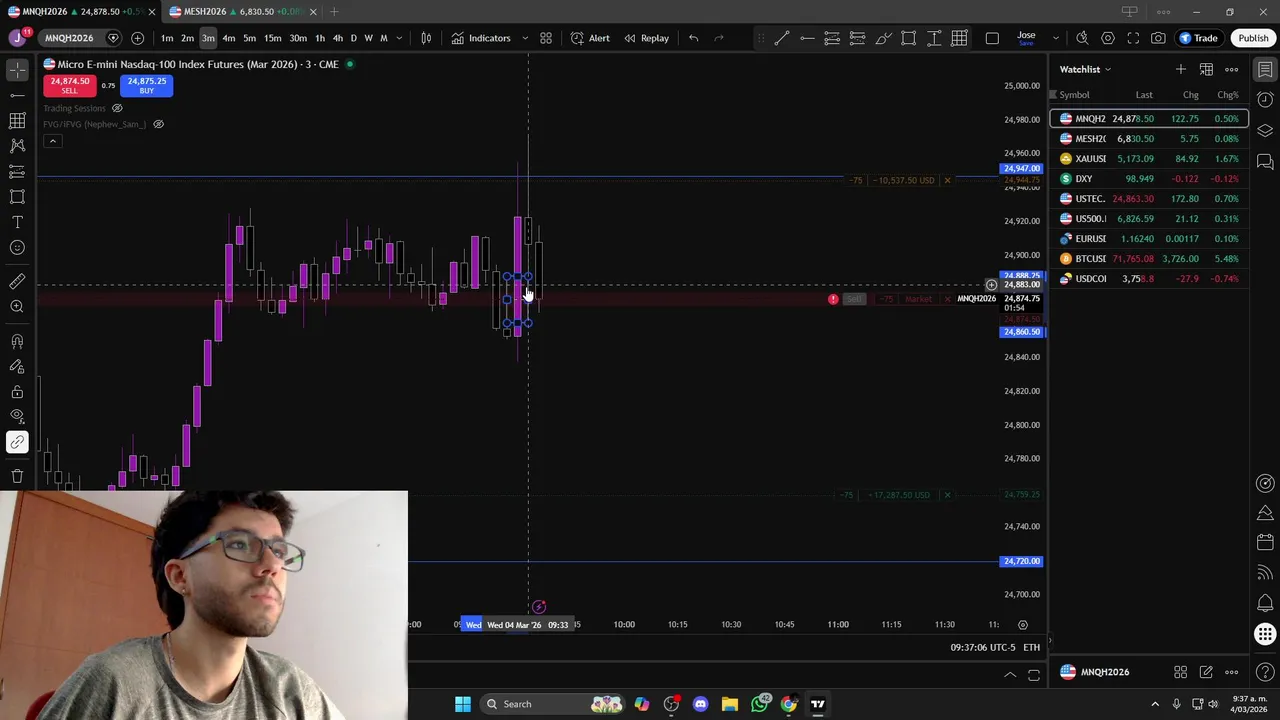Enter fullscreen mode
This screenshot has width=1280, height=720.
click(x=1133, y=38)
